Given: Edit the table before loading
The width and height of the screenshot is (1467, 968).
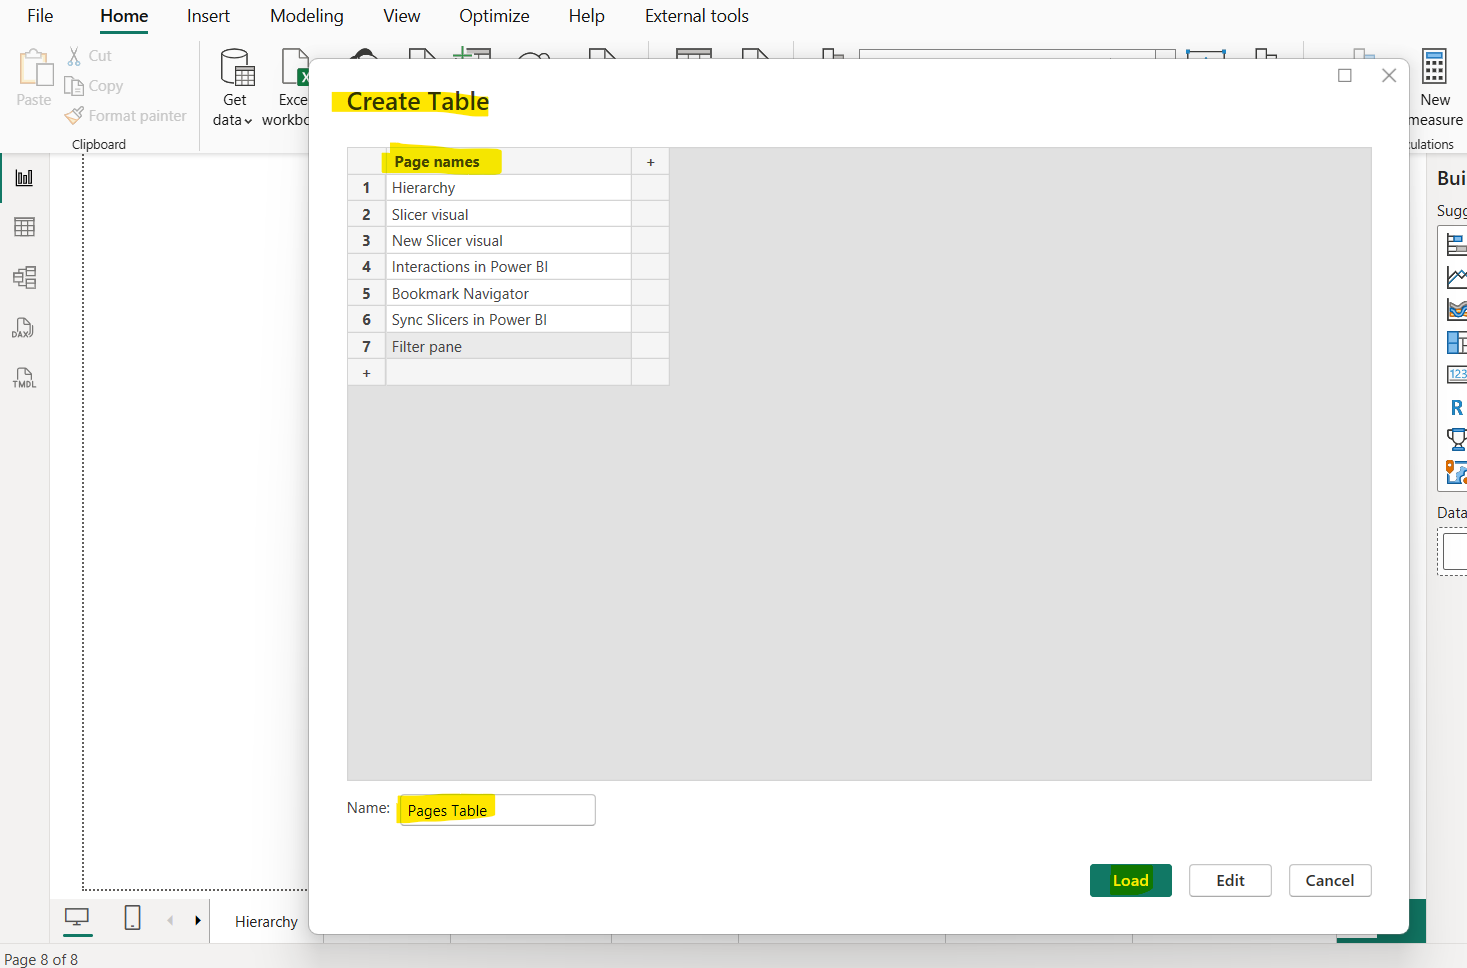Looking at the screenshot, I should (1229, 880).
